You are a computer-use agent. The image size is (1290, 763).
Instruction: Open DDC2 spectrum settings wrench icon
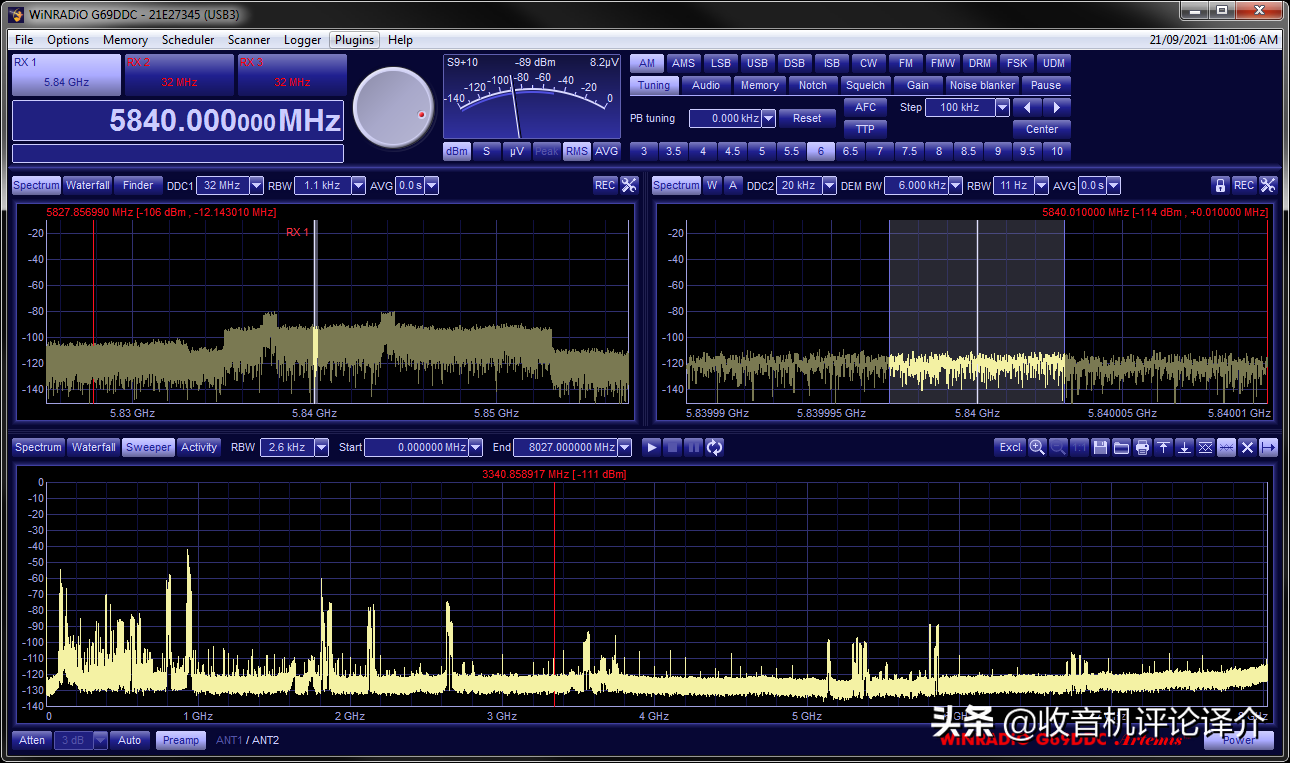tap(1268, 185)
